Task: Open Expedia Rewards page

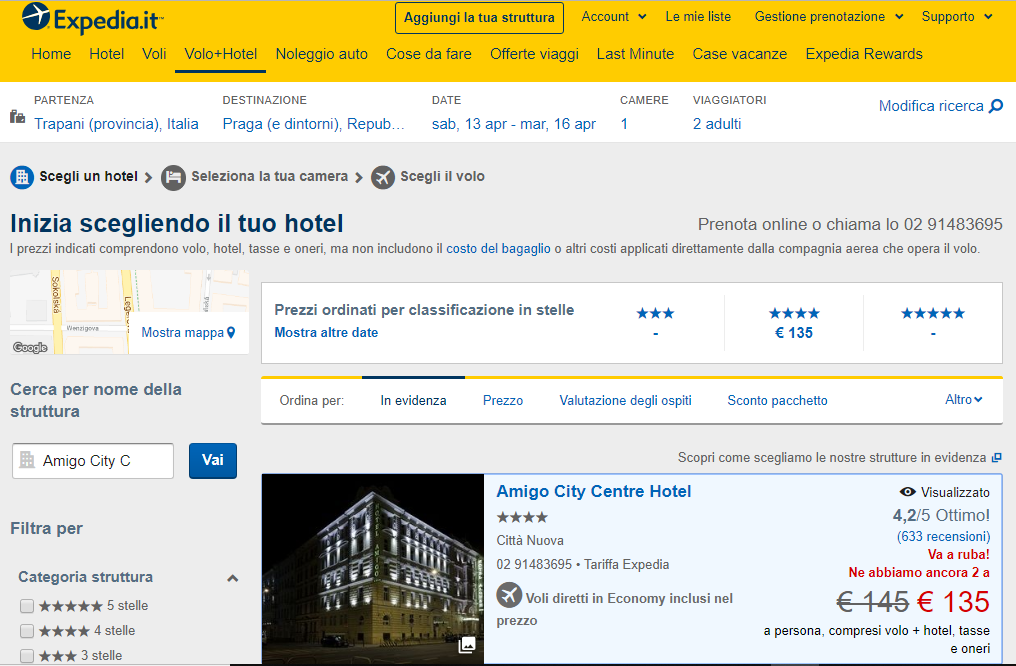Action: pyautogui.click(x=864, y=54)
